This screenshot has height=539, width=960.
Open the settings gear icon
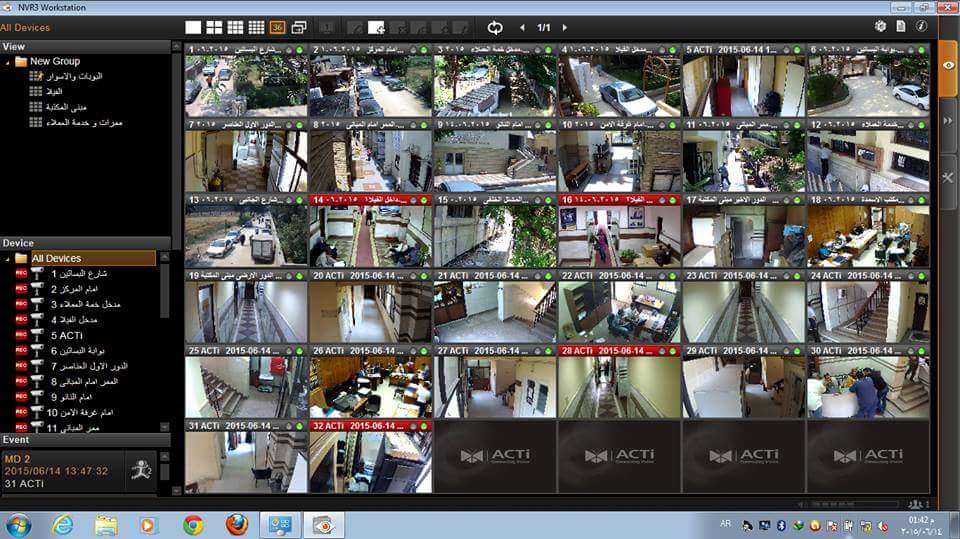(881, 26)
